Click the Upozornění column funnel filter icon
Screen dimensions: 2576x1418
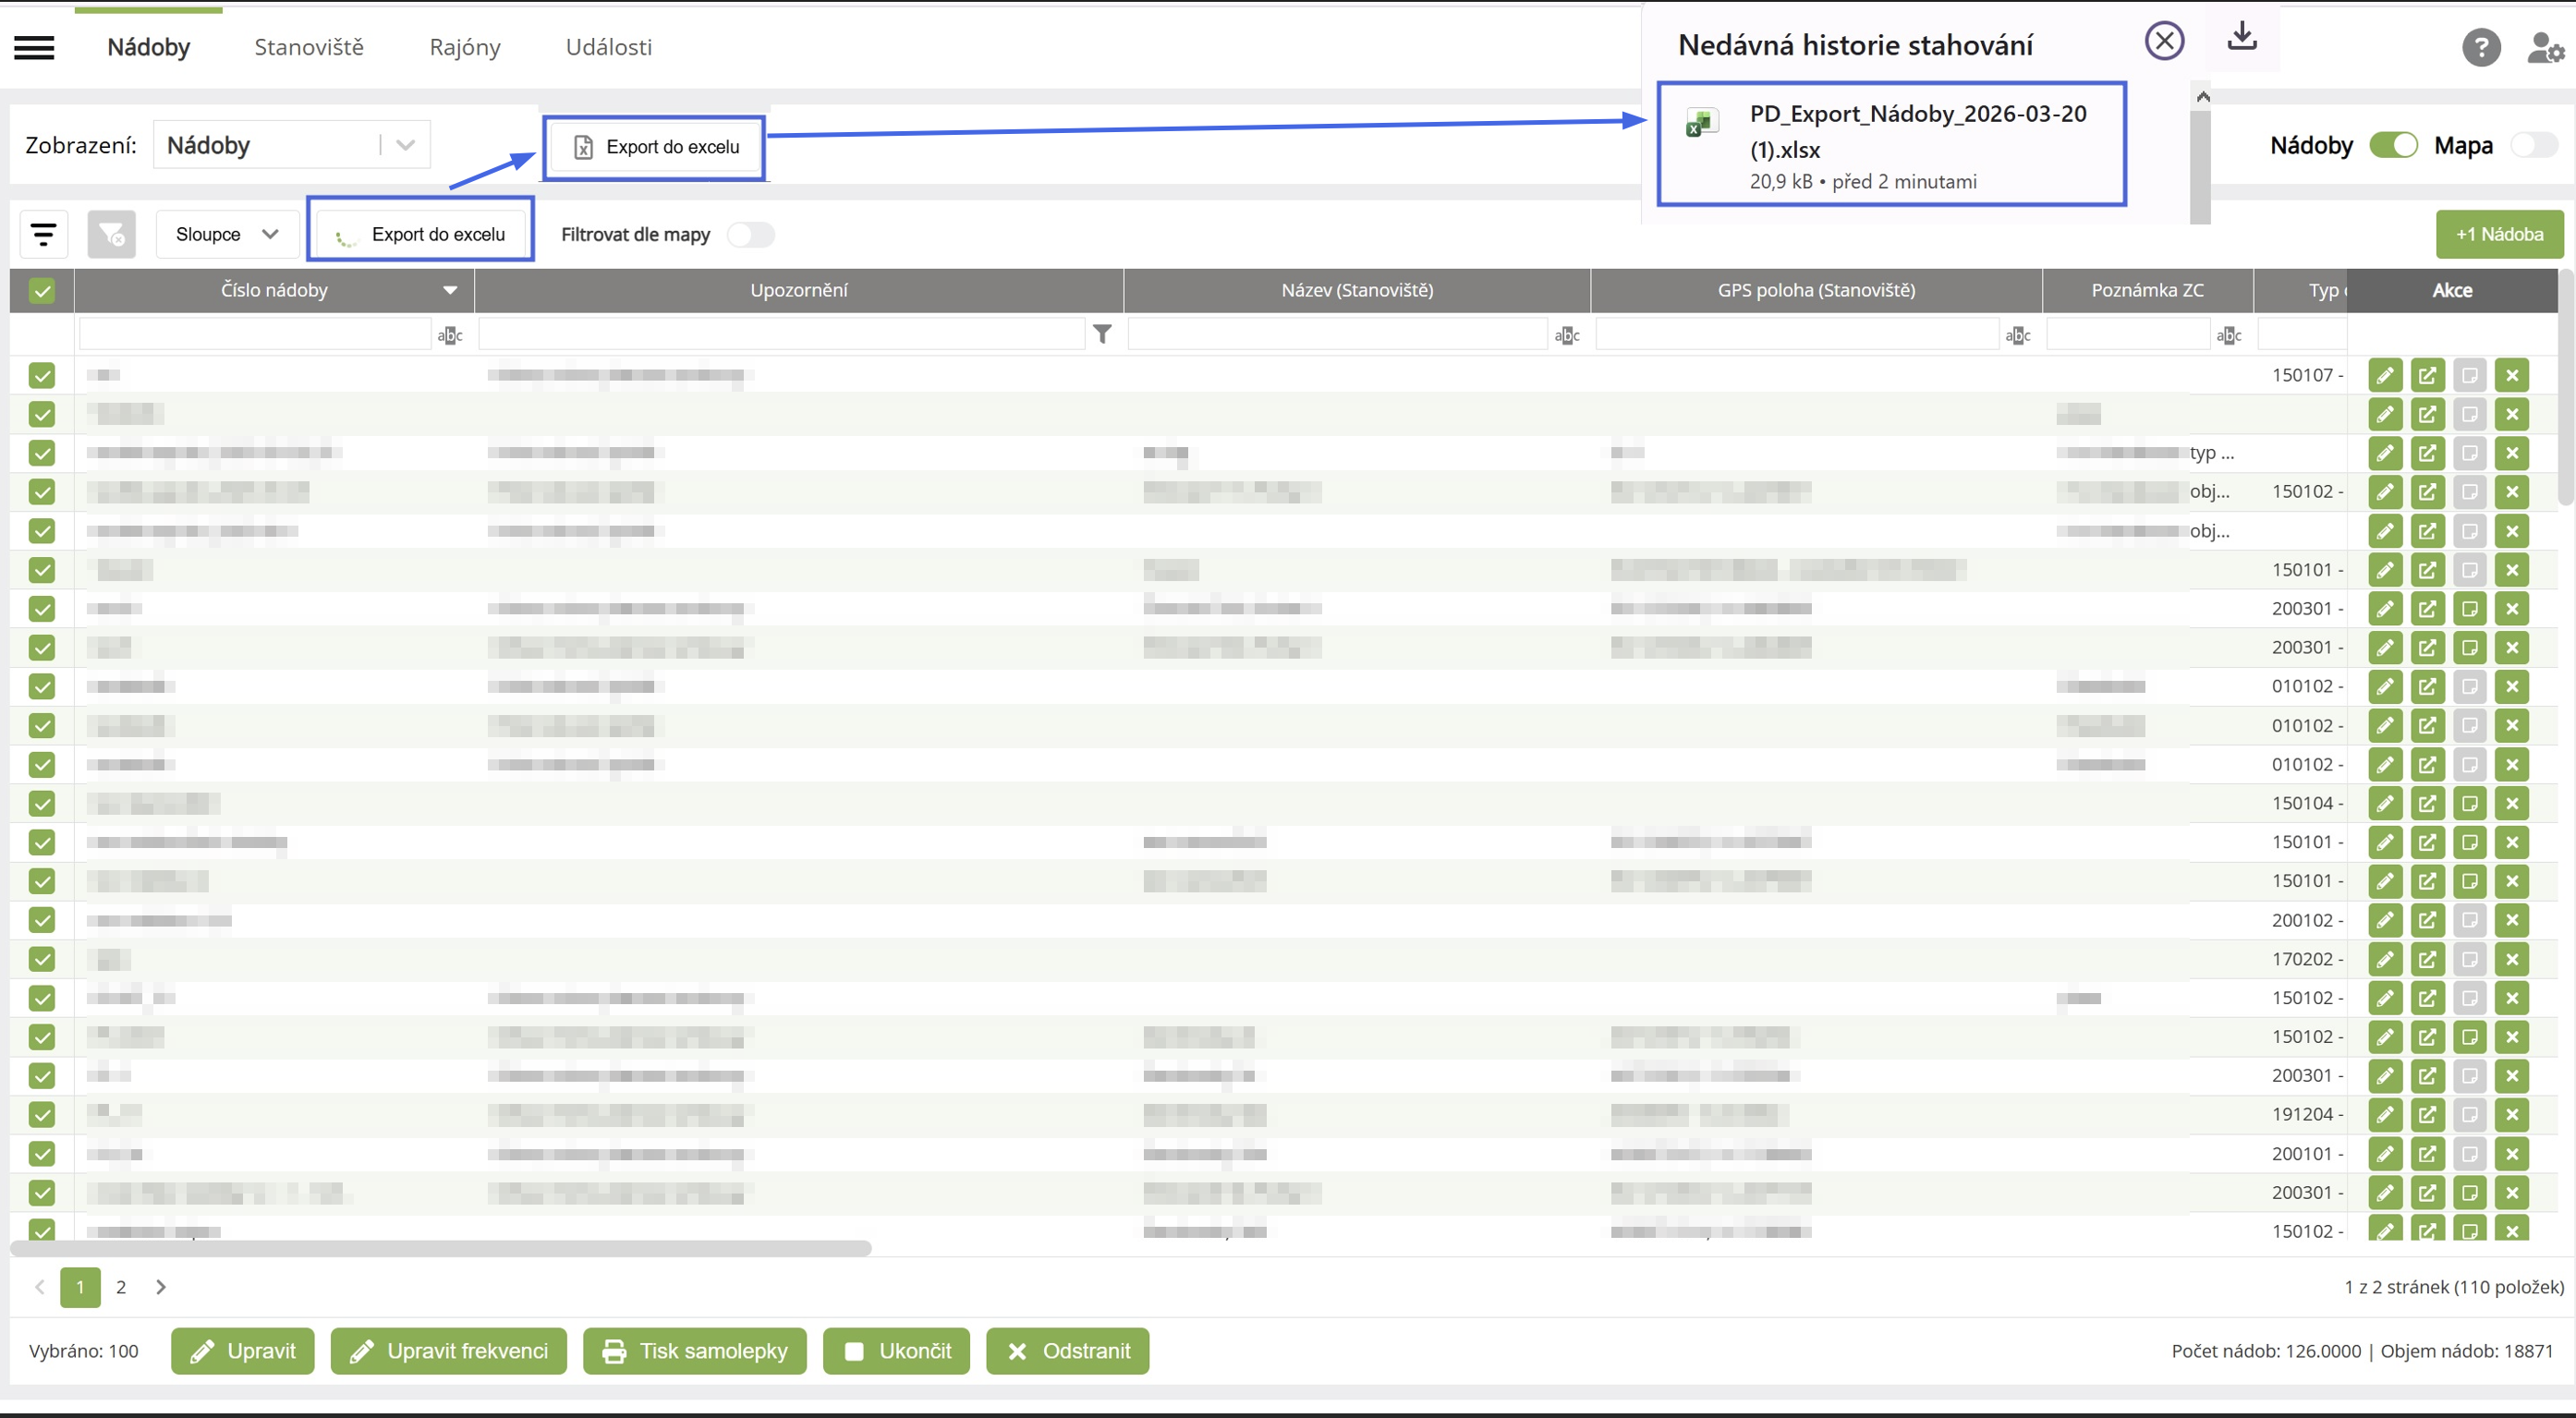point(1102,334)
